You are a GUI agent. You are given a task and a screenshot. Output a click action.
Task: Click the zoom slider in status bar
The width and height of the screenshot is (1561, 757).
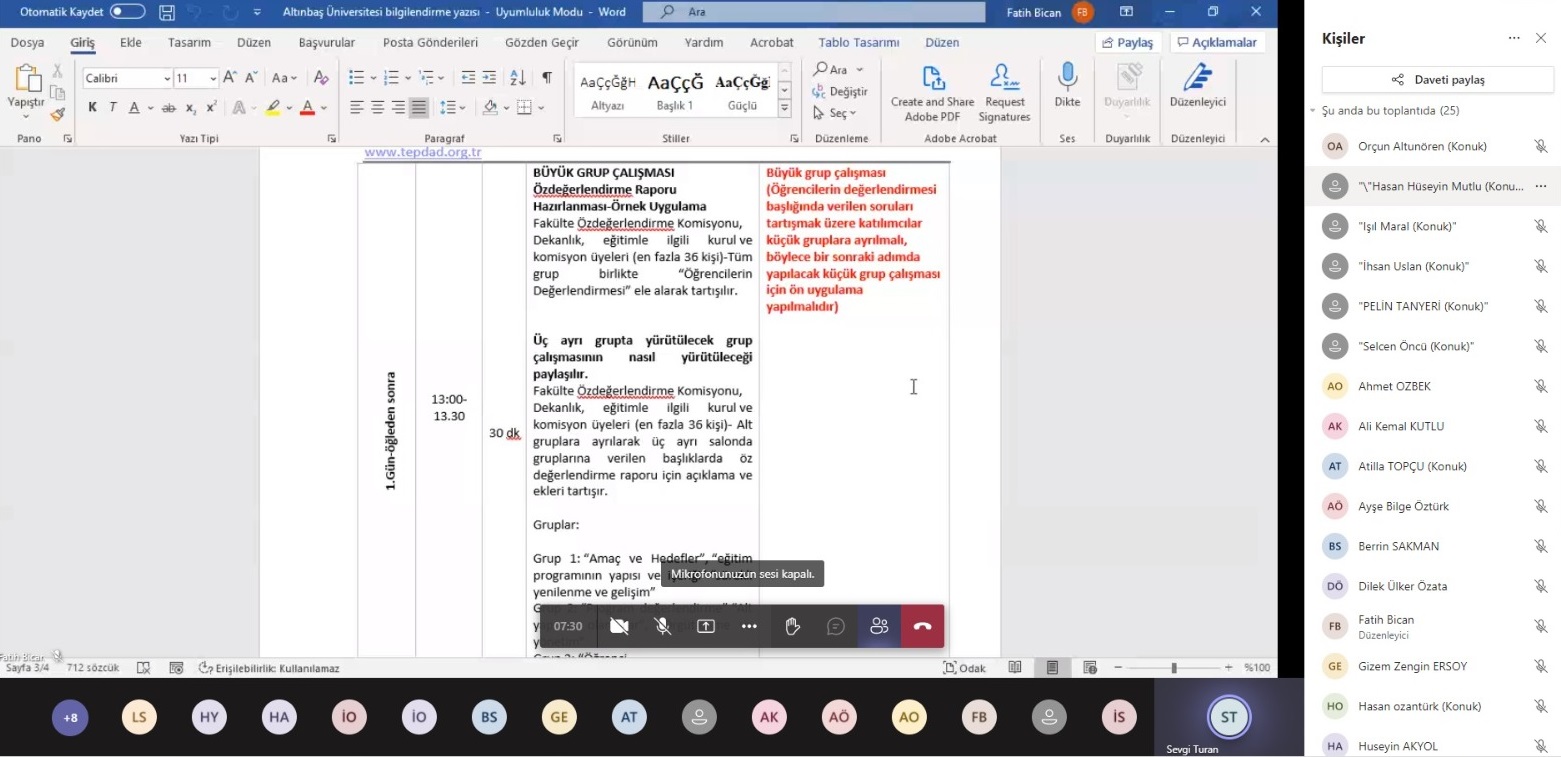tap(1173, 667)
